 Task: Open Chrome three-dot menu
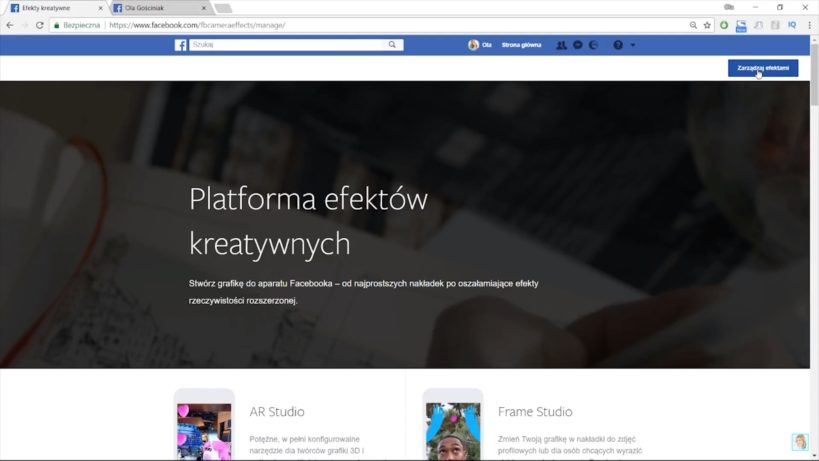[x=810, y=25]
